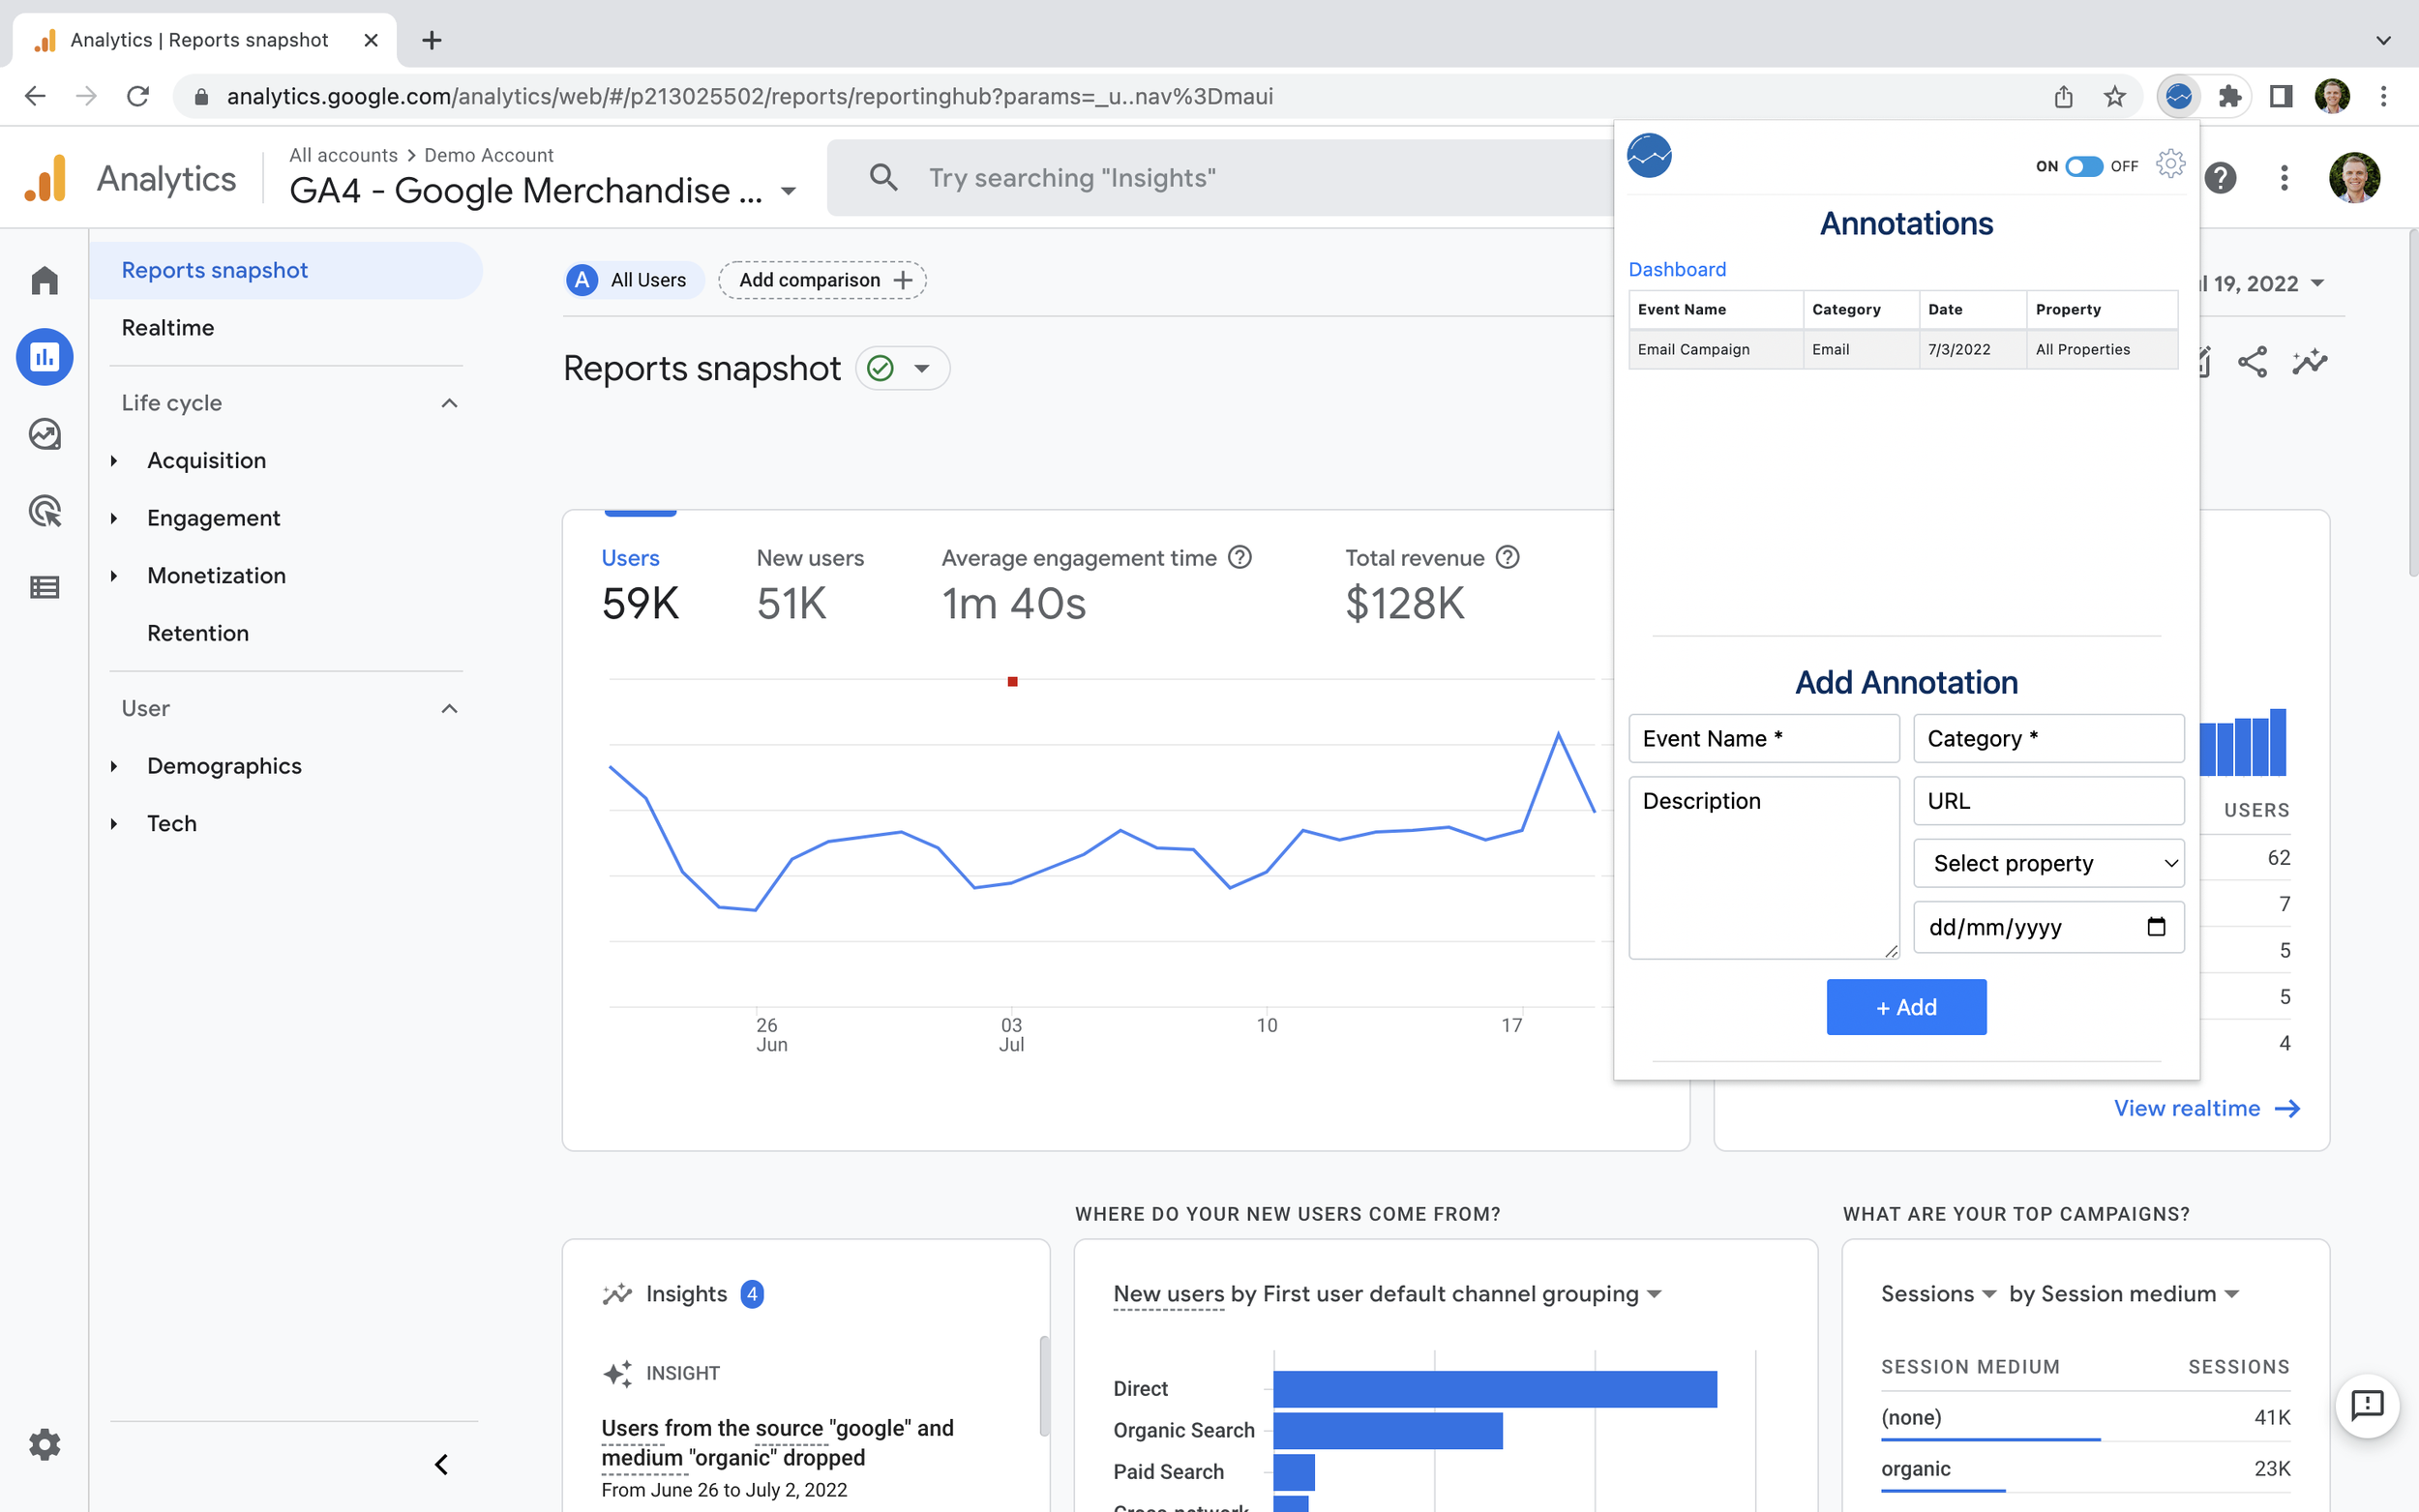
Task: Switch to the Realtime report
Action: [168, 327]
